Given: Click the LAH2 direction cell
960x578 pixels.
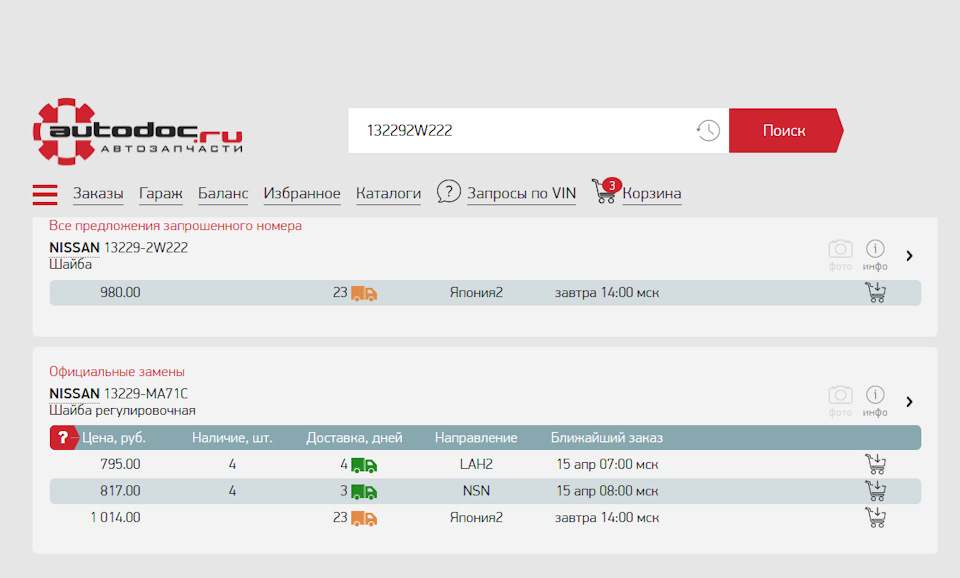Looking at the screenshot, I should point(476,464).
